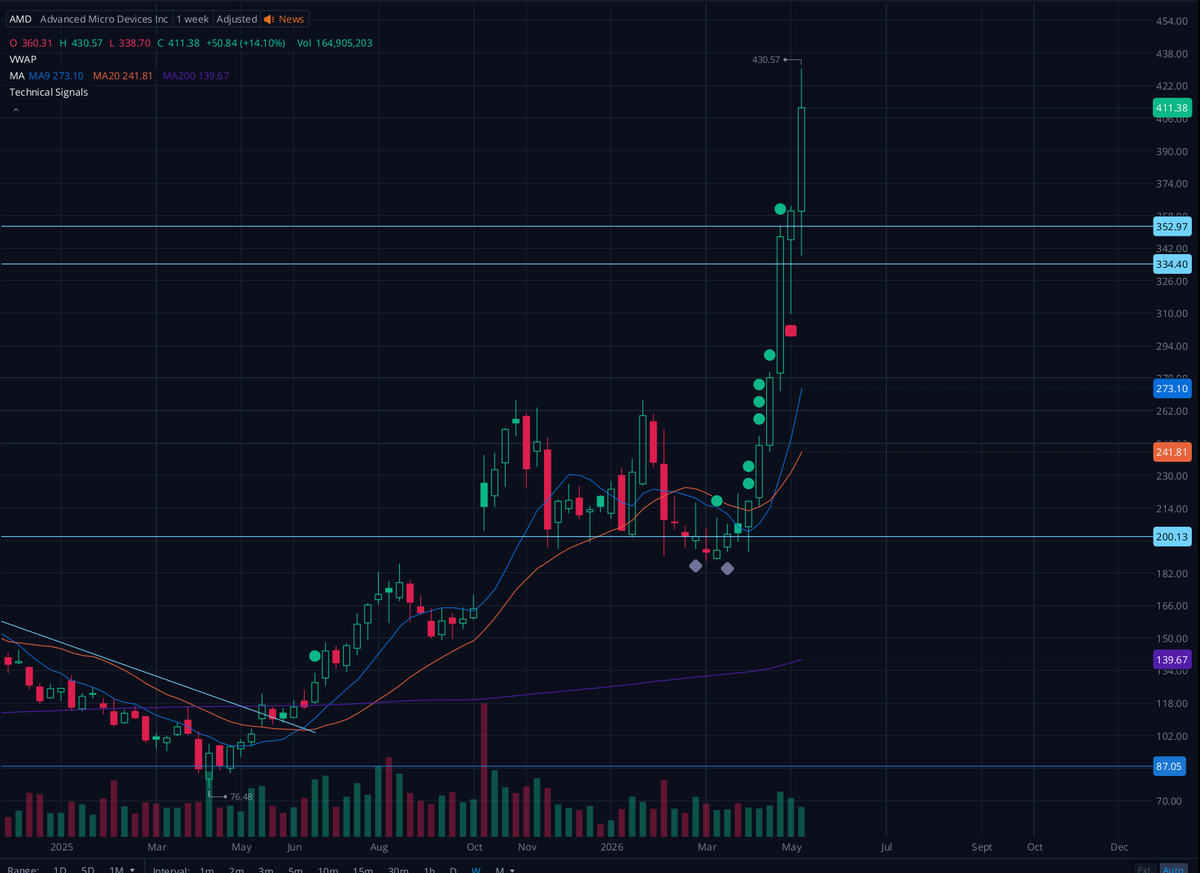1200x873 pixels.
Task: Select the 5D range button
Action: pos(88,870)
